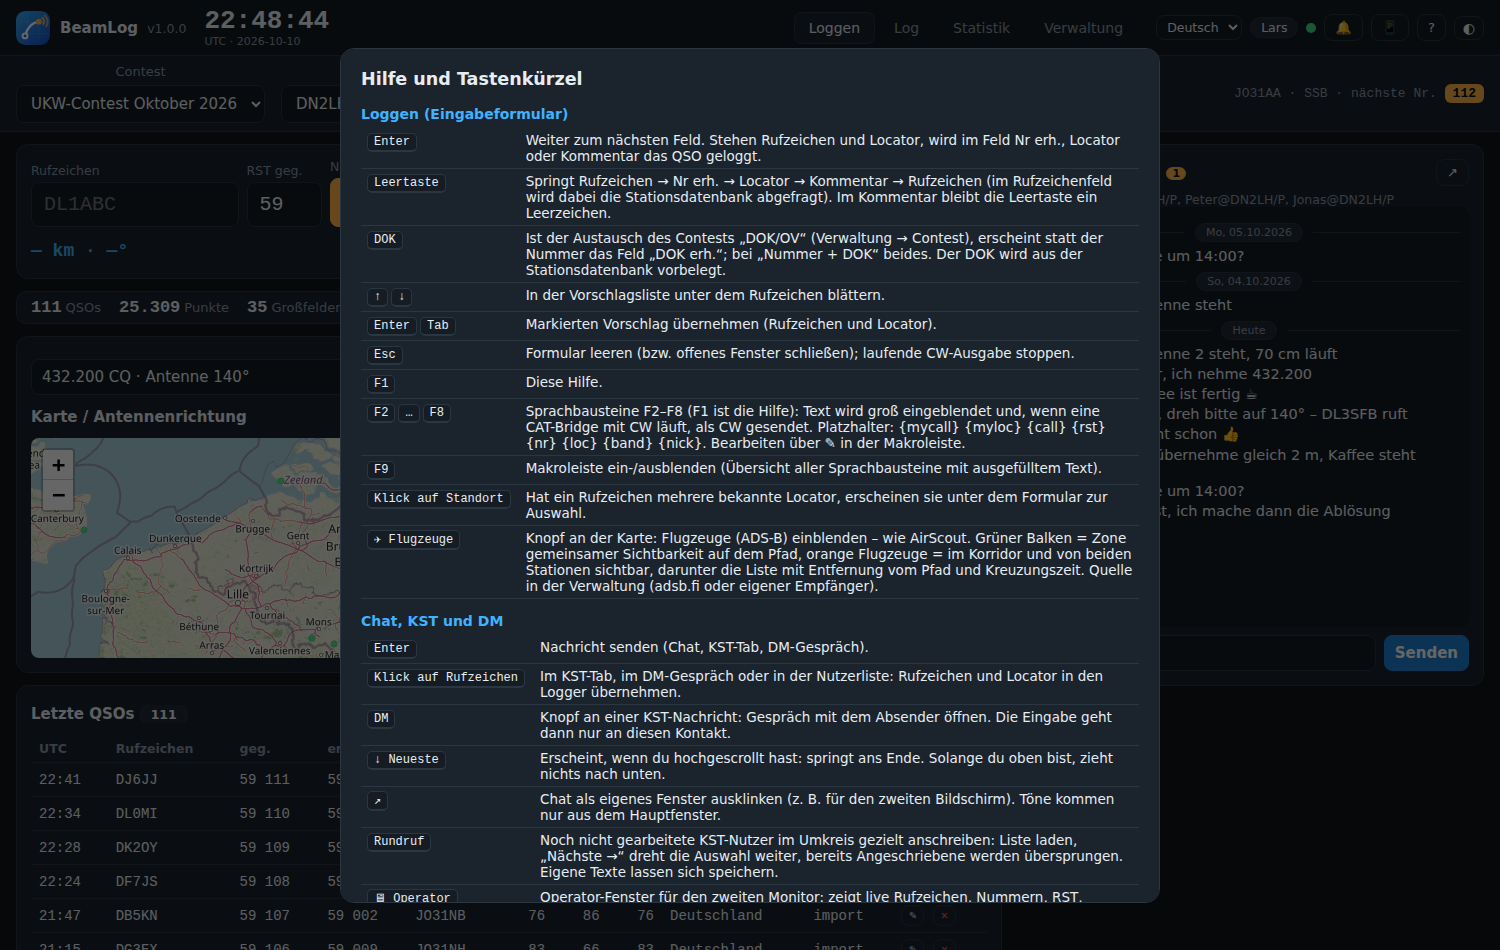This screenshot has width=1500, height=950.
Task: Switch to the Log tab
Action: [906, 28]
